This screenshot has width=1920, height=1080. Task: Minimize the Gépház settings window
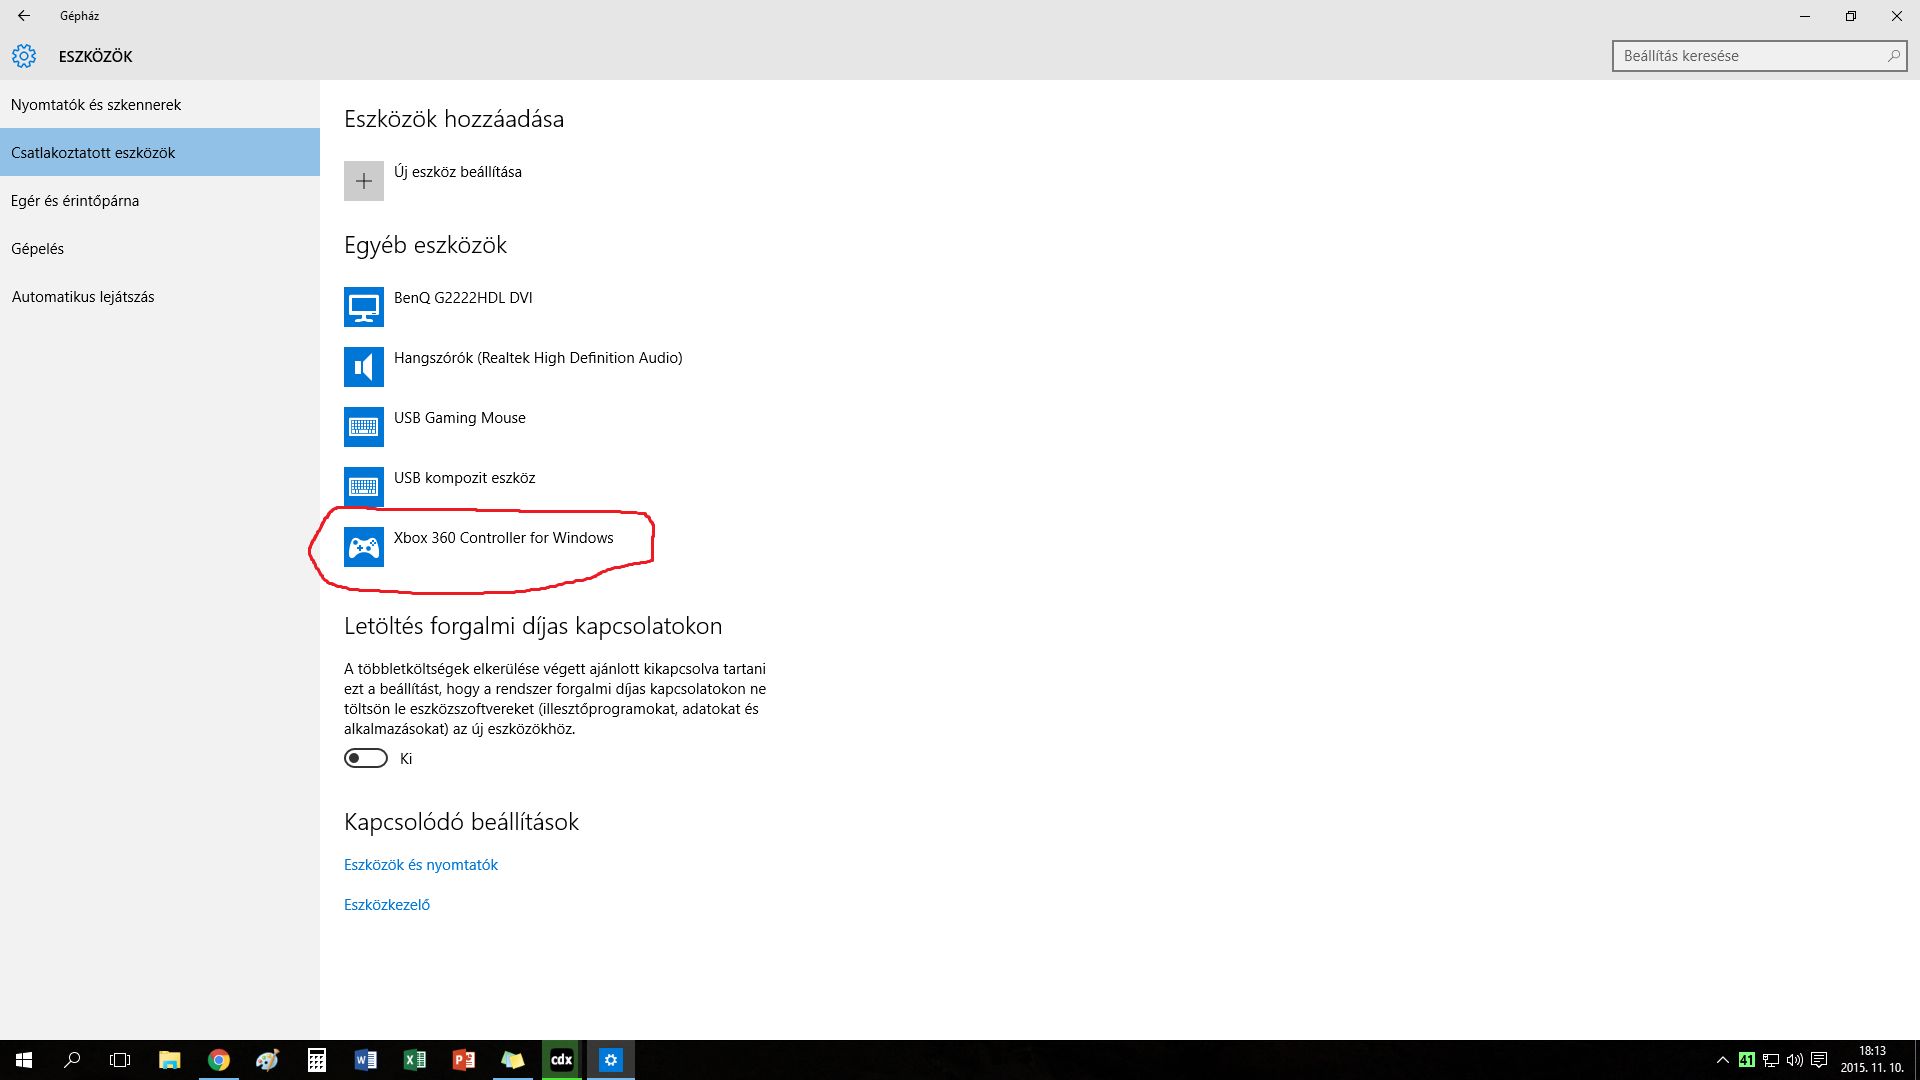click(1805, 16)
